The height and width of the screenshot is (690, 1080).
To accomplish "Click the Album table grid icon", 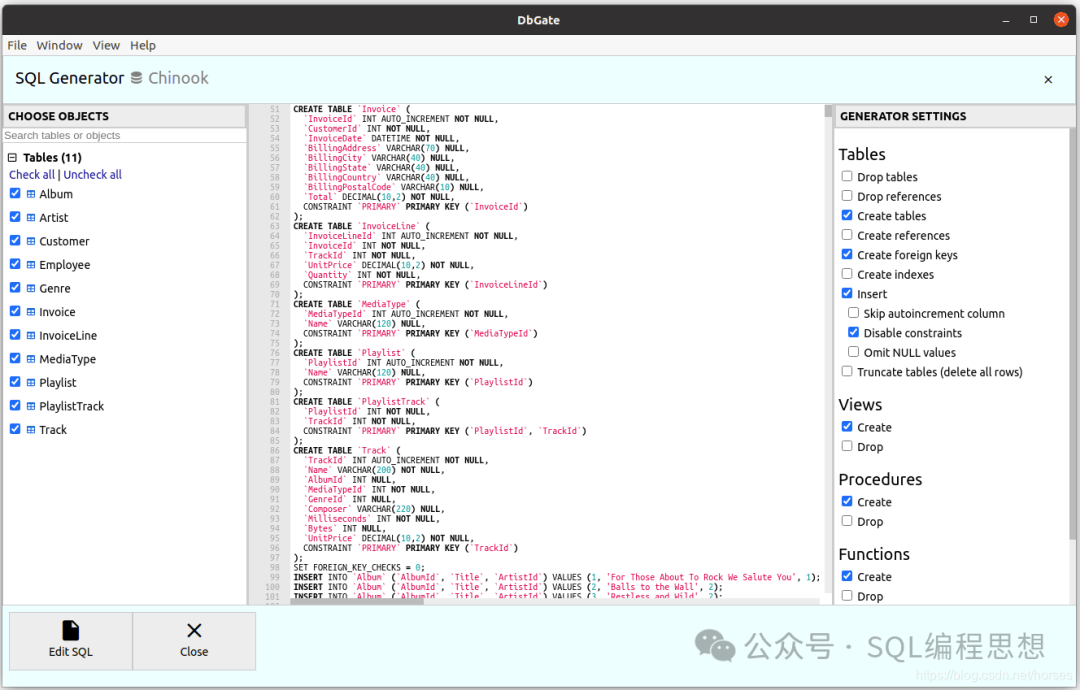I will pyautogui.click(x=31, y=194).
